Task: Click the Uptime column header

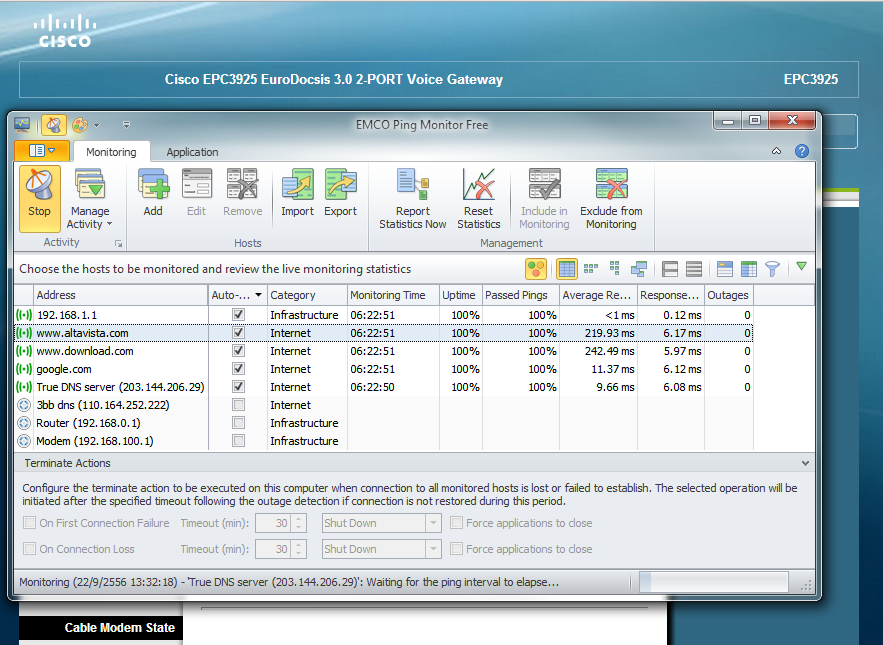Action: pyautogui.click(x=459, y=295)
